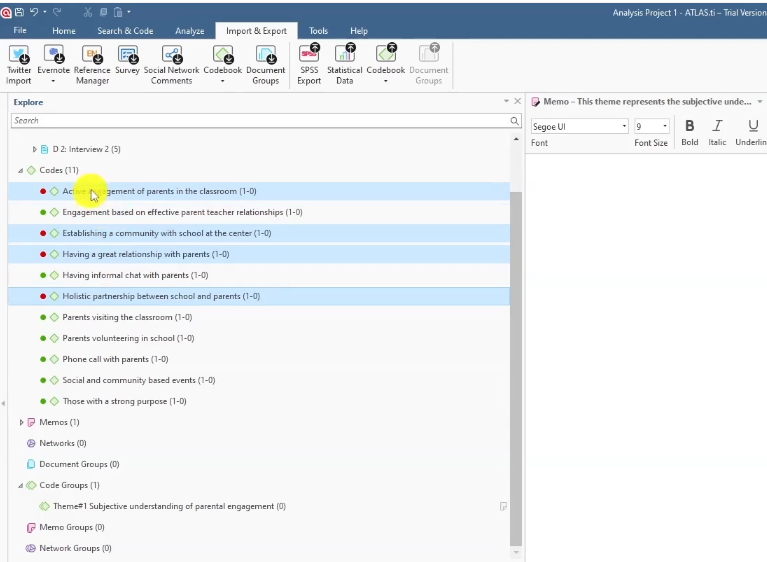Image resolution: width=767 pixels, height=562 pixels.
Task: Open the Segoe UI font dropdown
Action: coord(624,127)
